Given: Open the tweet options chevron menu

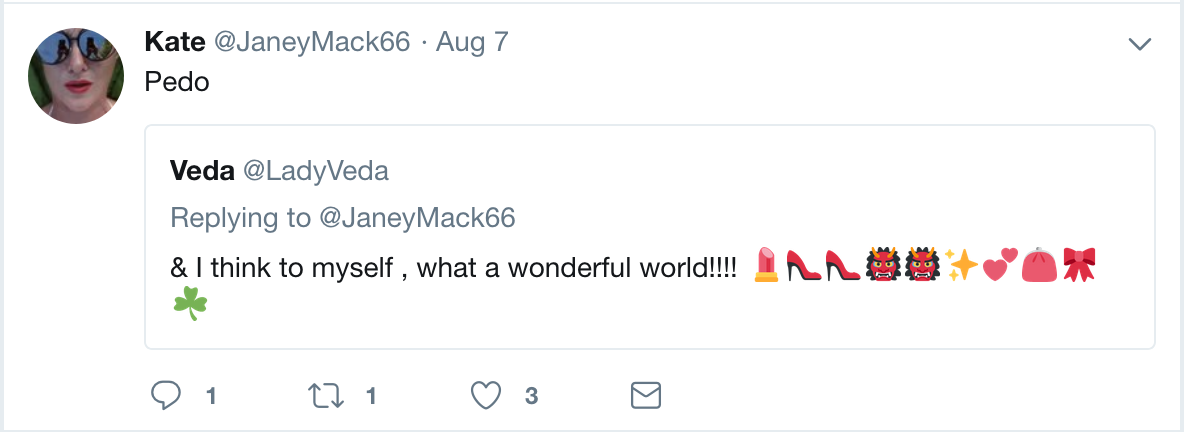Looking at the screenshot, I should click(x=1139, y=44).
